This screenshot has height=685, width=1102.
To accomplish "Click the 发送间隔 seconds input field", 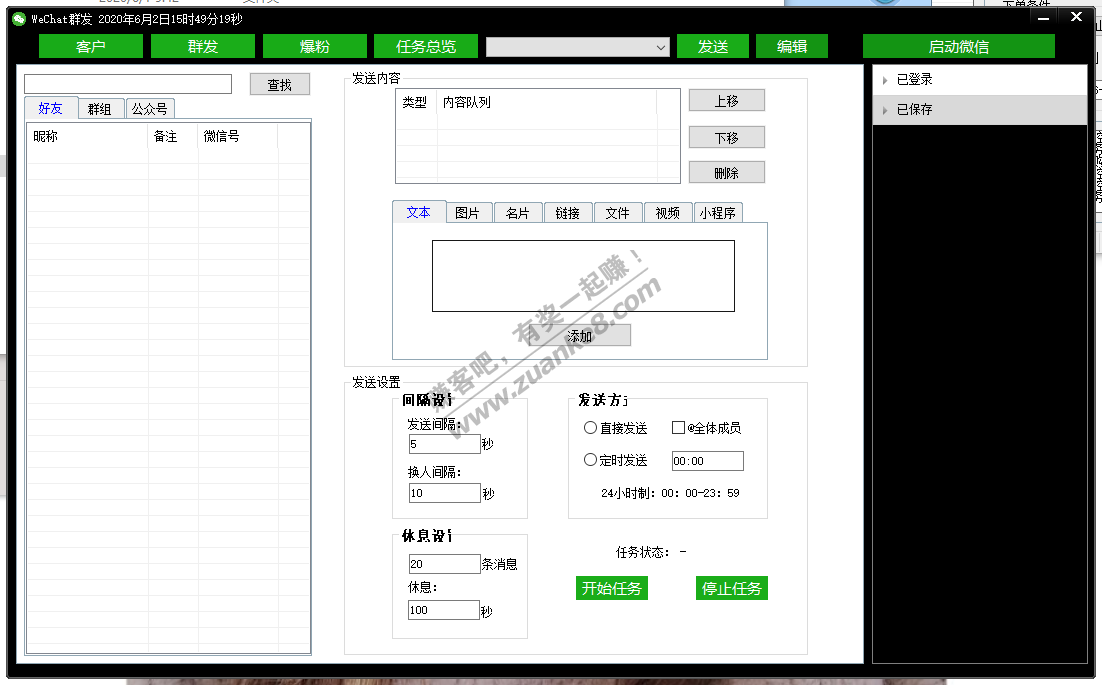I will tap(444, 444).
